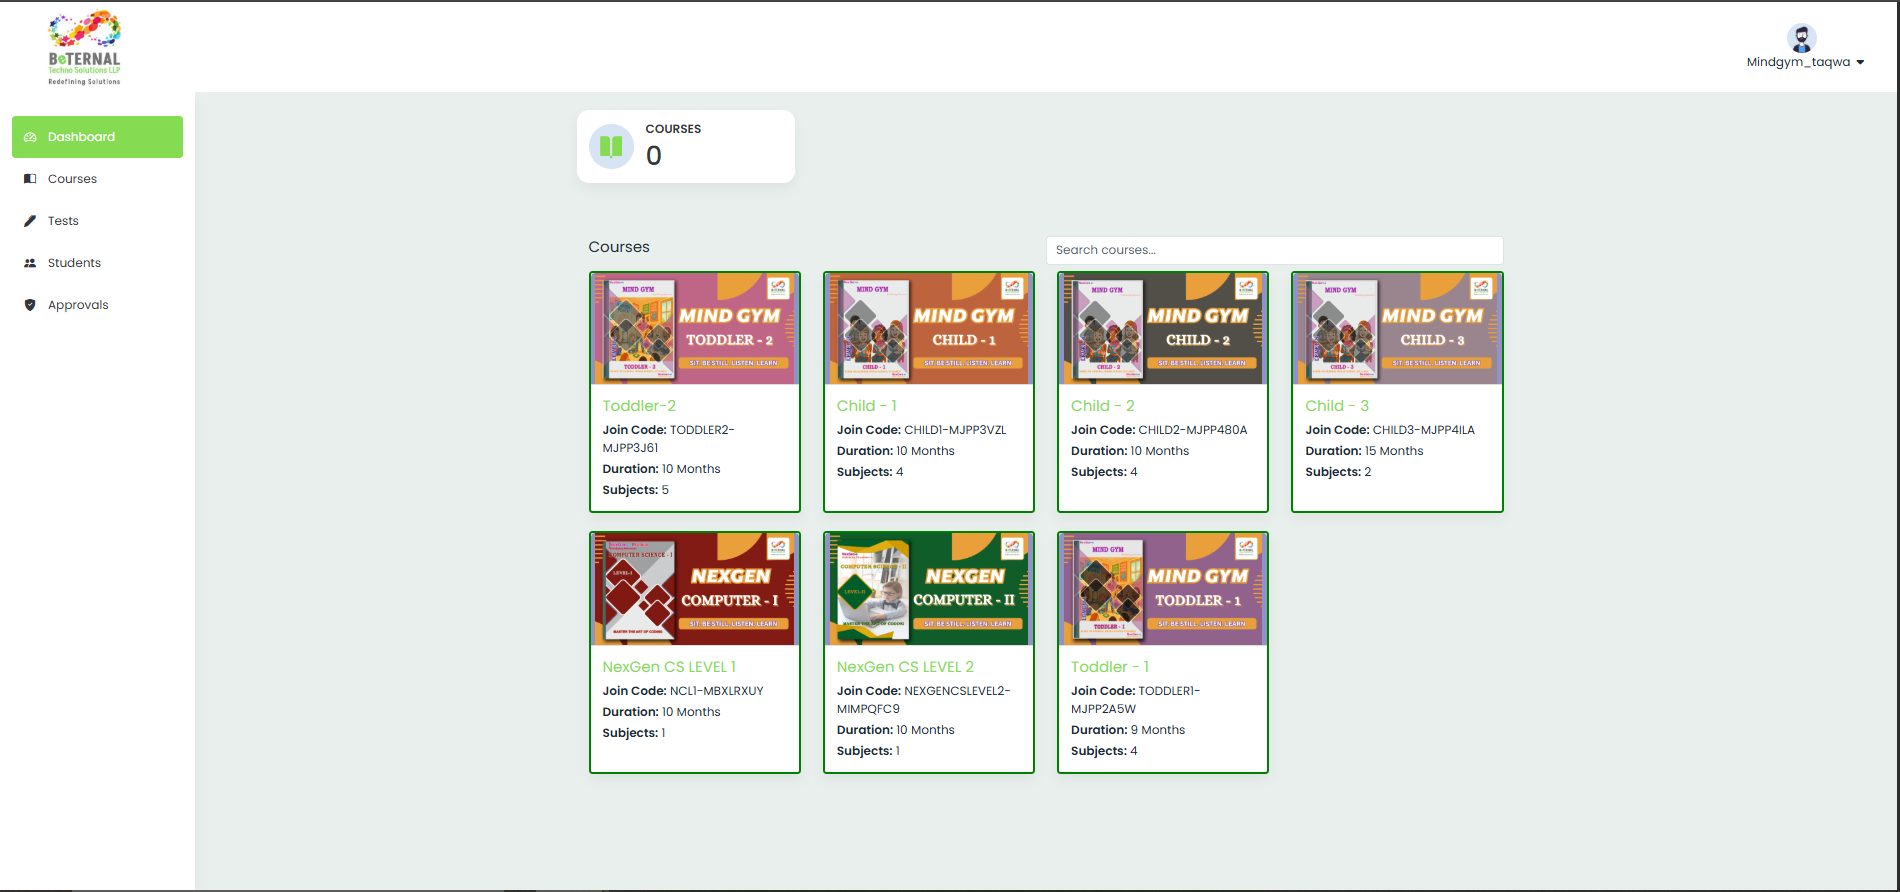Click the Mind Gym Toddler - 2 thumbnail
This screenshot has height=892, width=1900.
695,328
